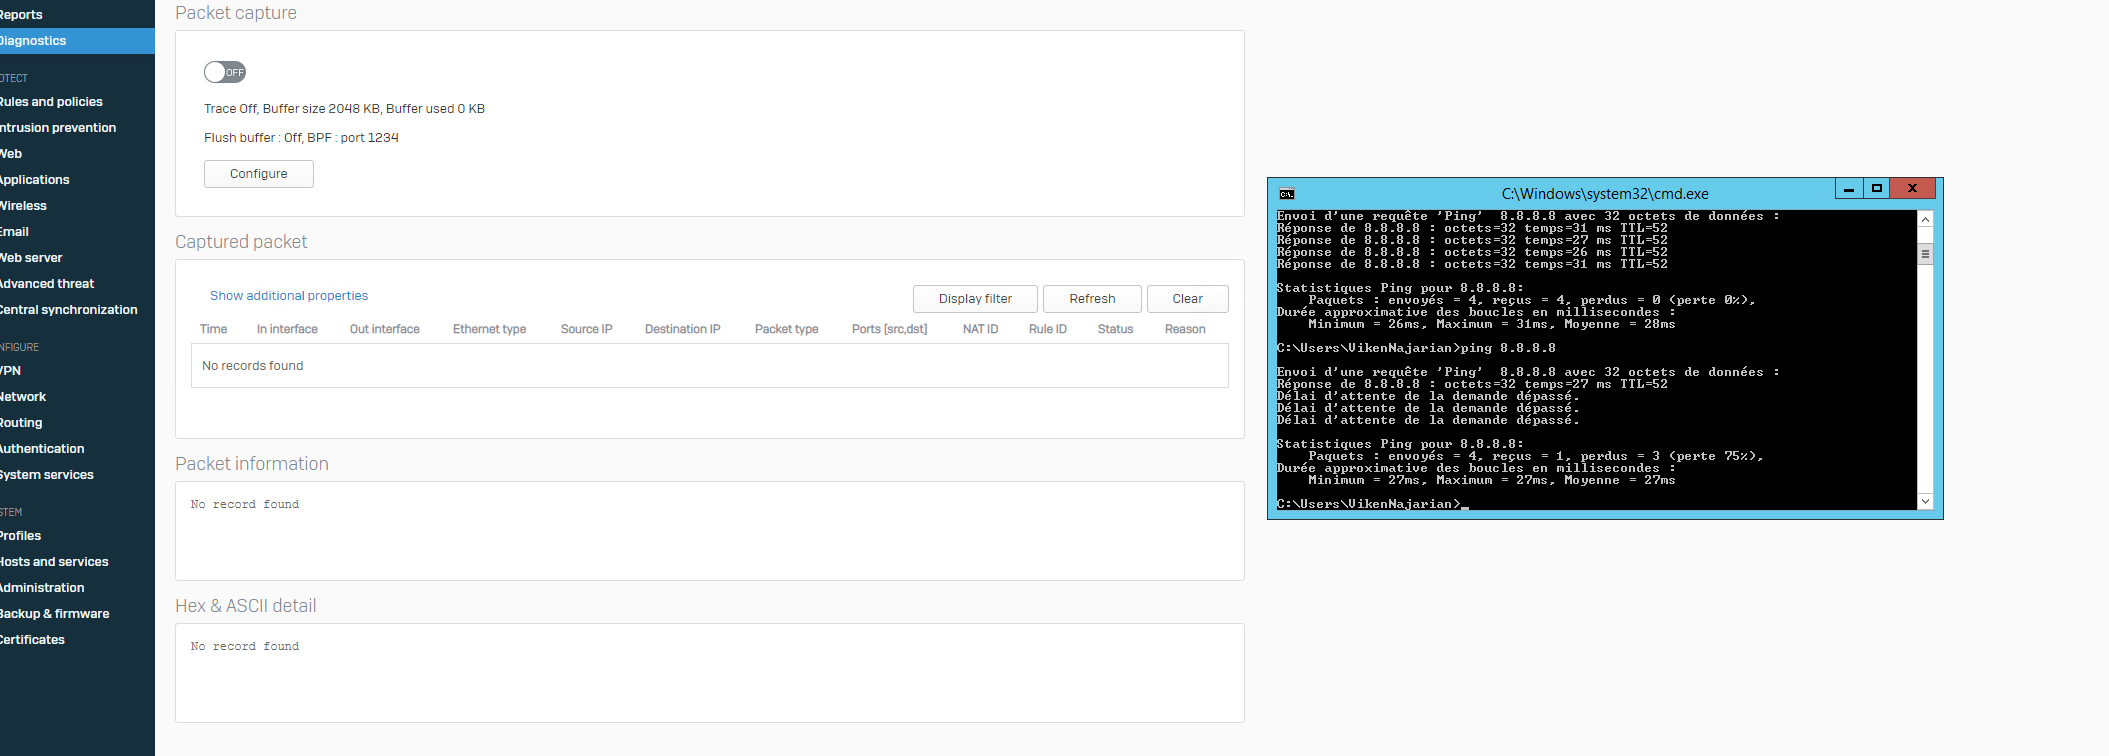Toggle the packet capture switch on
Screen dimensions: 2109x756
click(x=225, y=72)
